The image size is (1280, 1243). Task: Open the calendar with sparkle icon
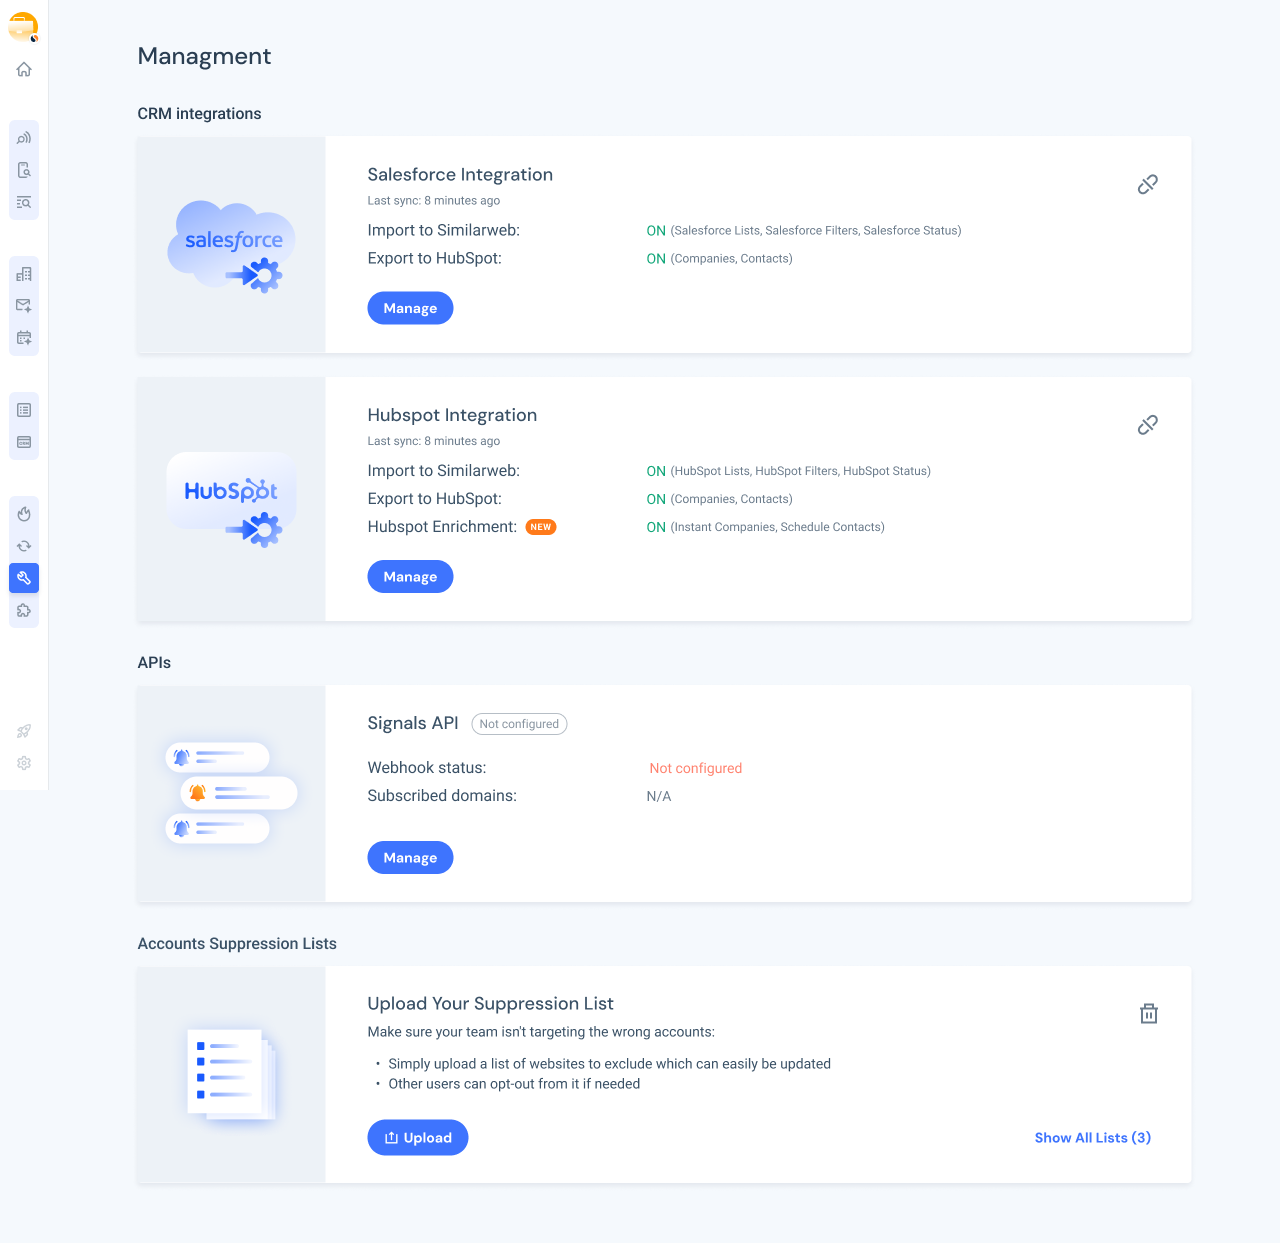[24, 338]
